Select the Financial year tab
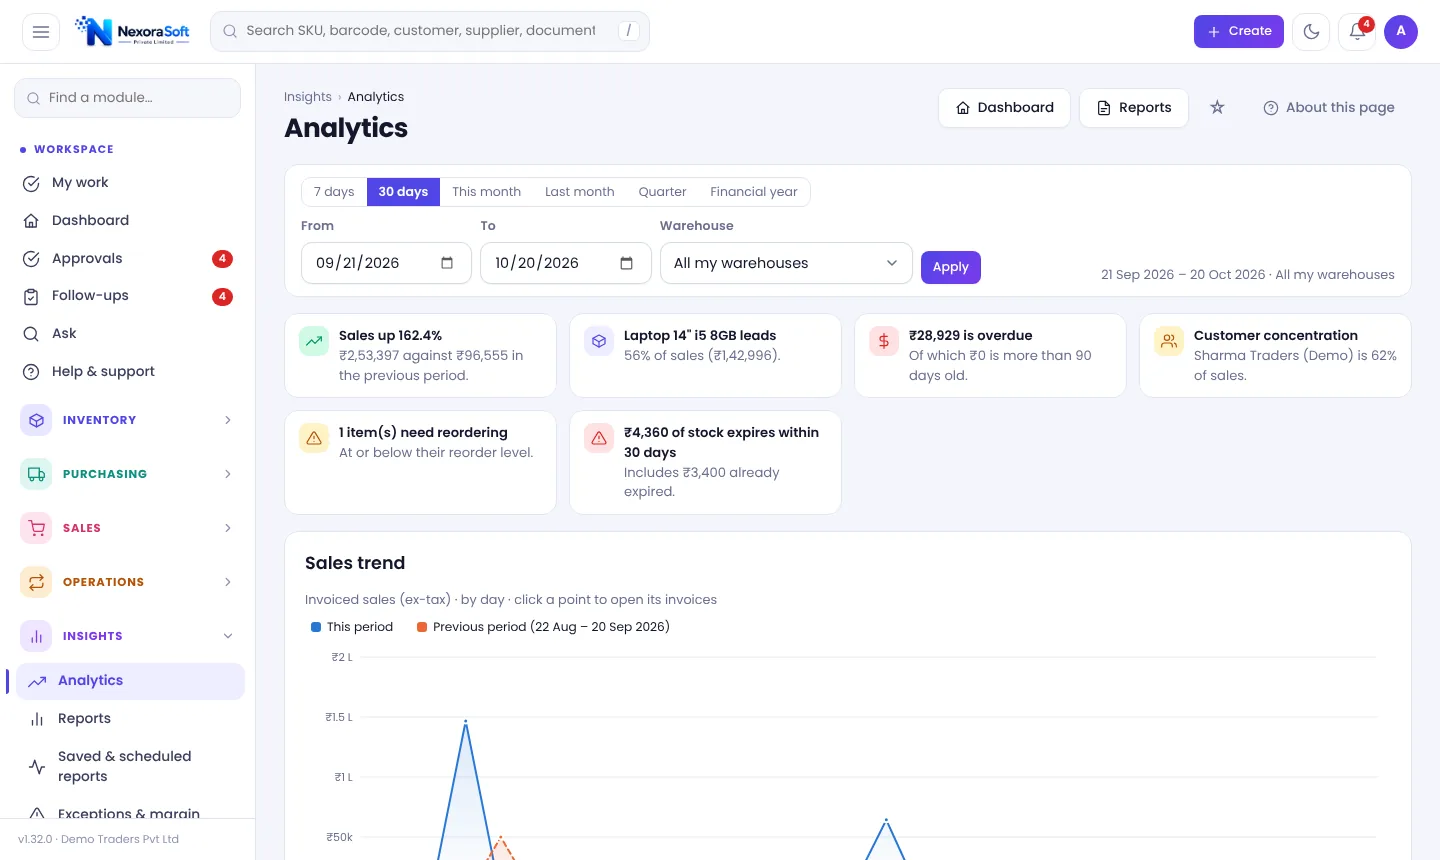The height and width of the screenshot is (860, 1440). coord(754,192)
